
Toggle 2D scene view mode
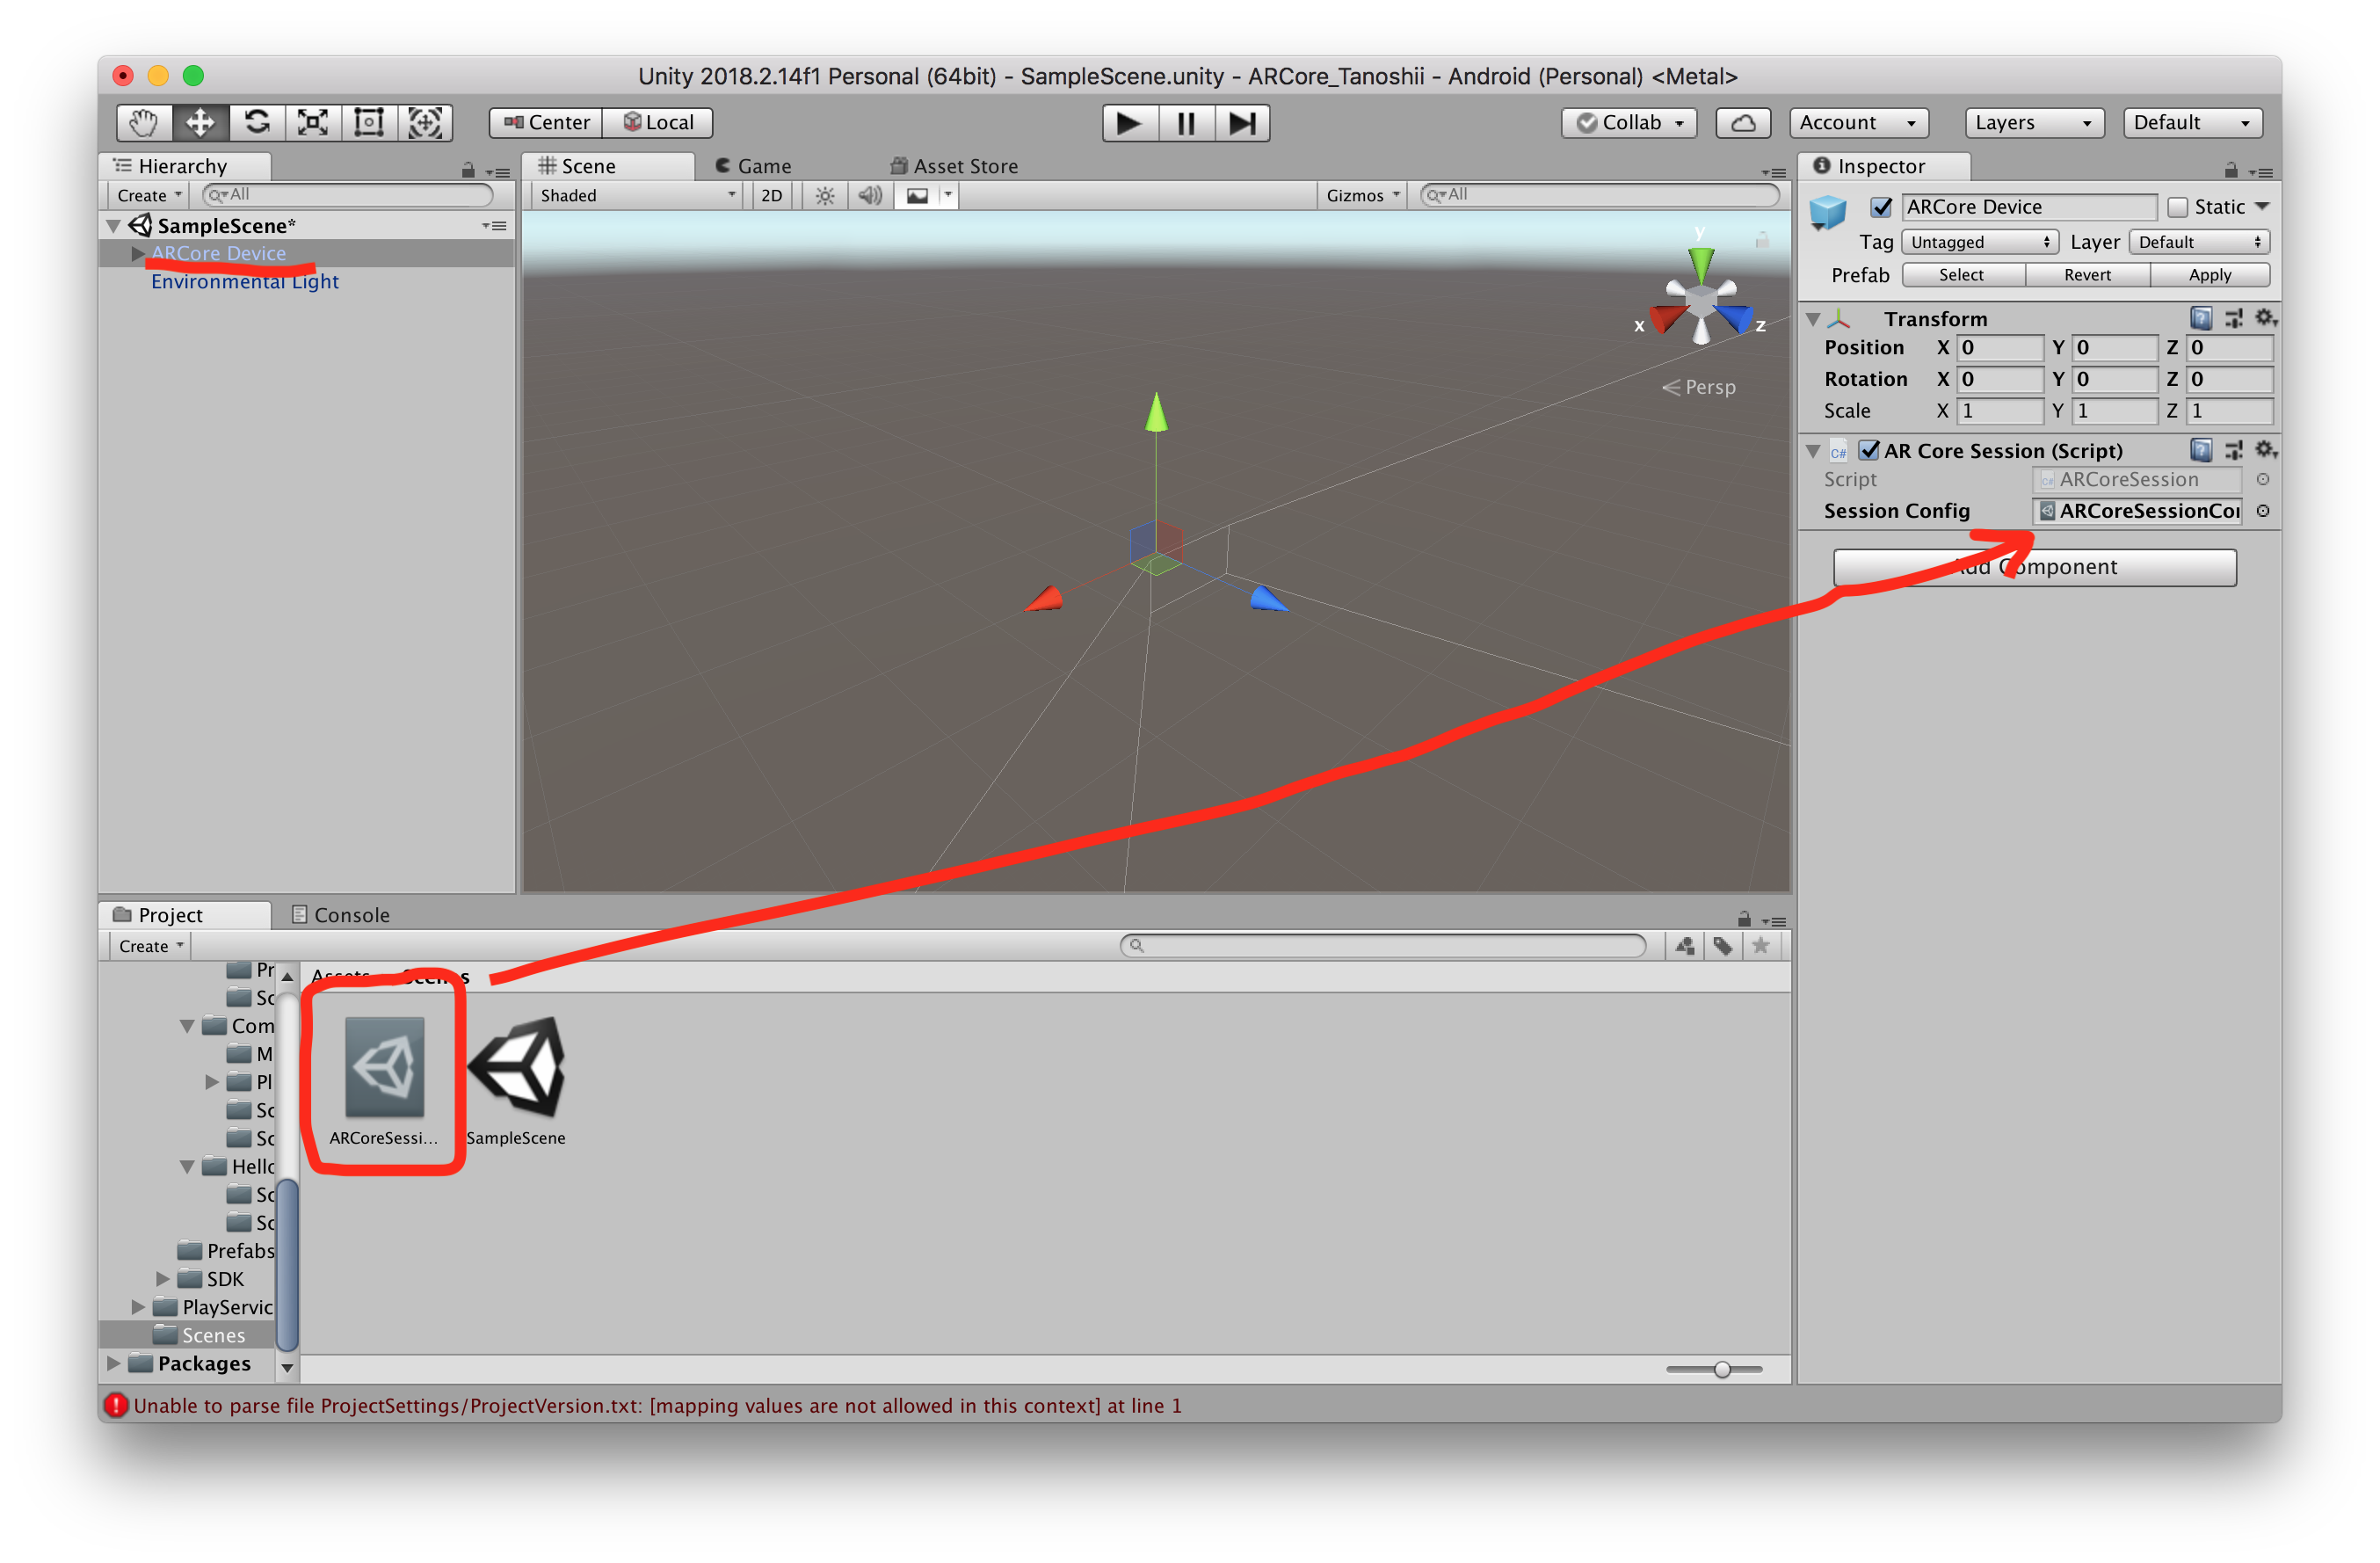(771, 195)
